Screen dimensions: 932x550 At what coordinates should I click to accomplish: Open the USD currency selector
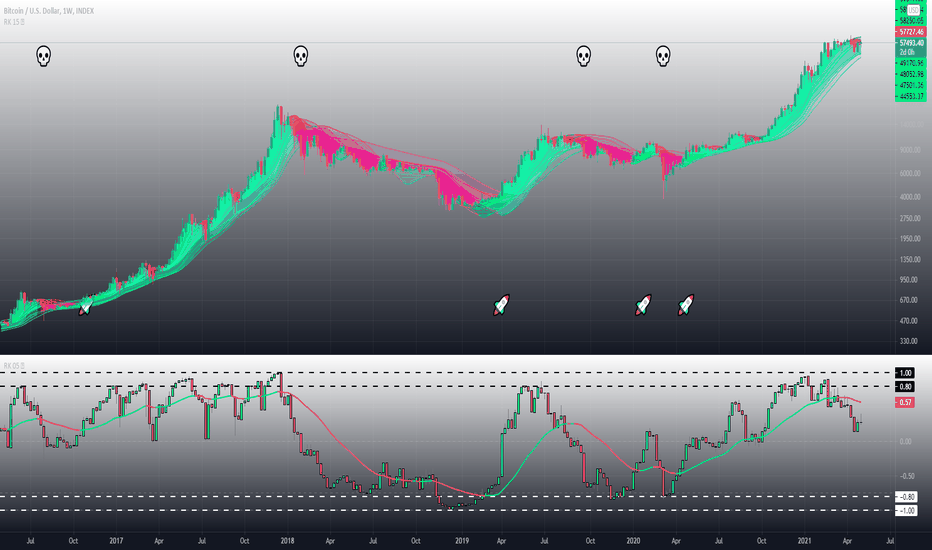[x=913, y=10]
